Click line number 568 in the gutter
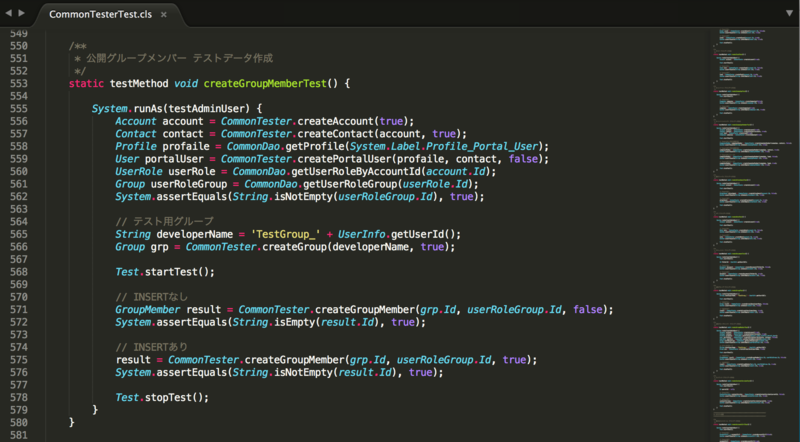Screen dimensions: 800x442 19,272
